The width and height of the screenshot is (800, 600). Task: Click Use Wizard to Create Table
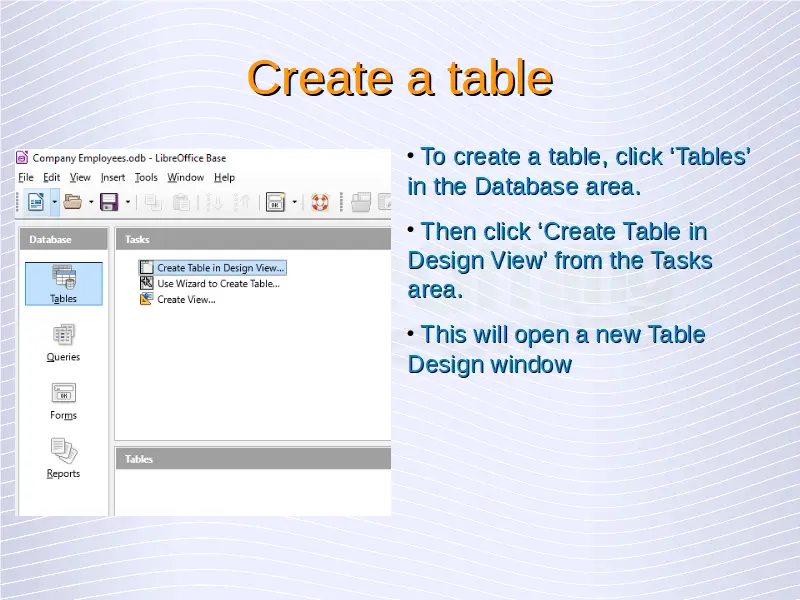click(210, 284)
